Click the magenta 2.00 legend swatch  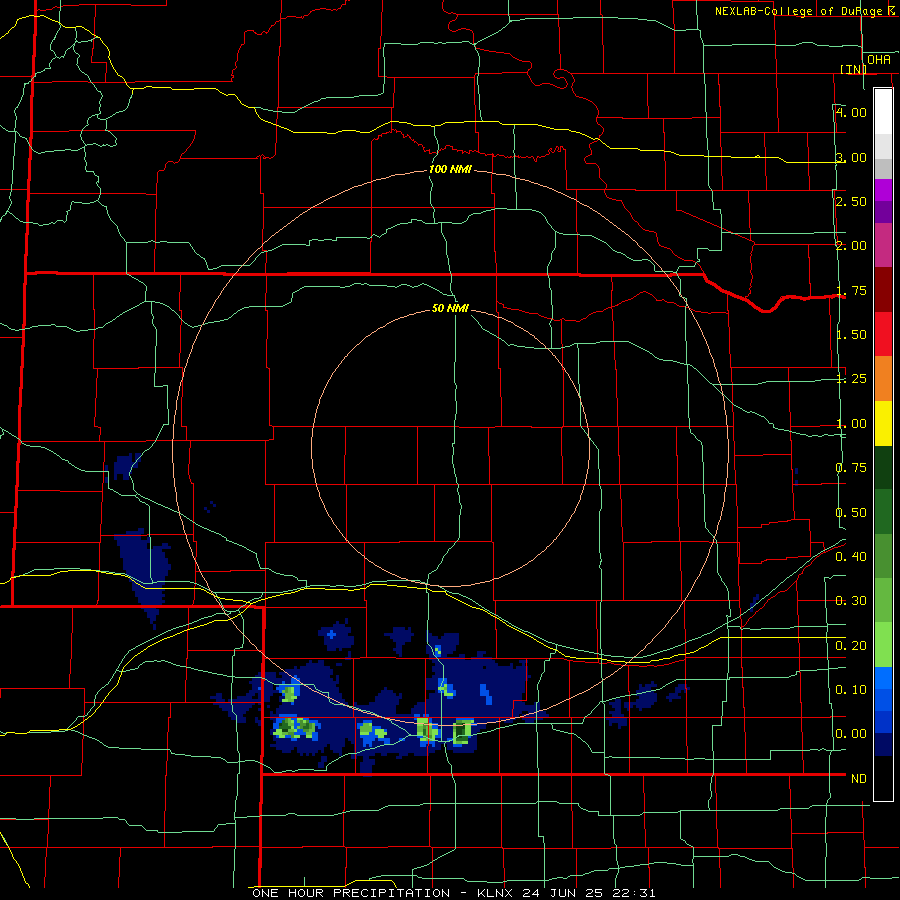tap(883, 246)
